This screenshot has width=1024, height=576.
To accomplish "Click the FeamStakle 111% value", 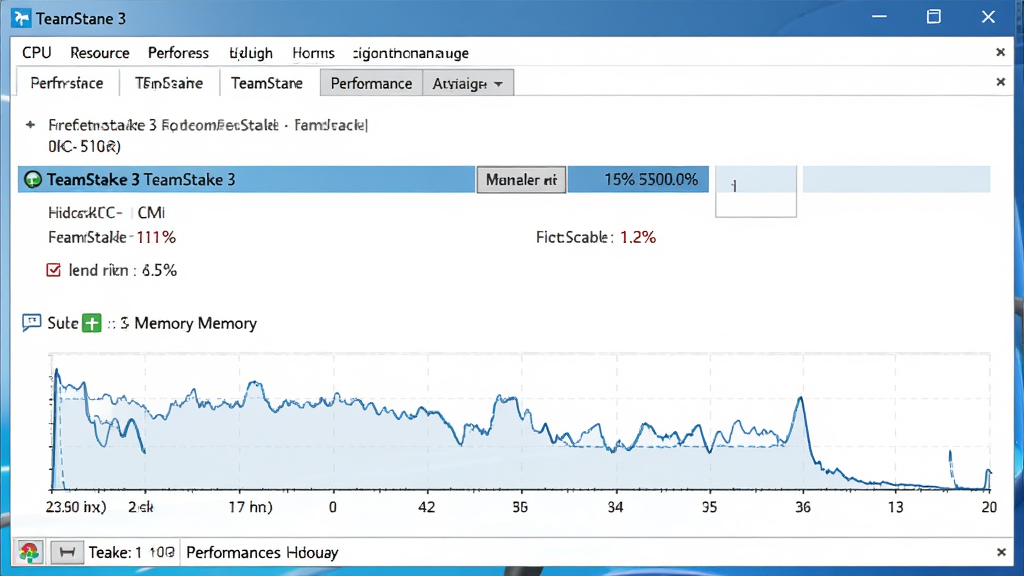I will (x=156, y=237).
